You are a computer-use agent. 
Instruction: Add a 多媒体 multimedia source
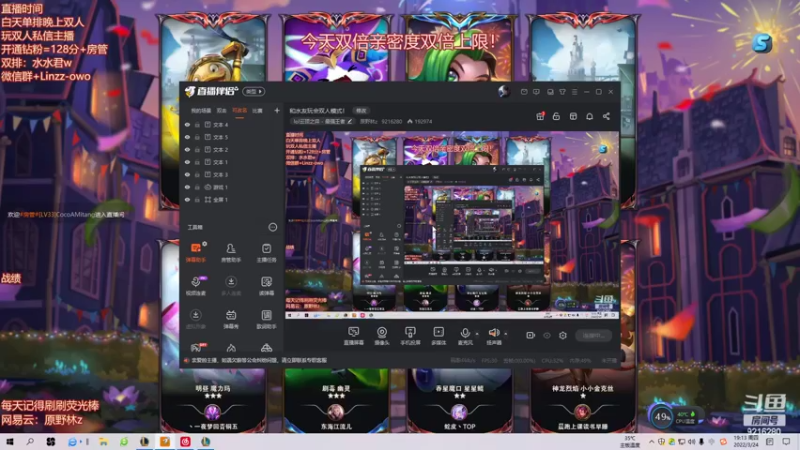click(438, 336)
